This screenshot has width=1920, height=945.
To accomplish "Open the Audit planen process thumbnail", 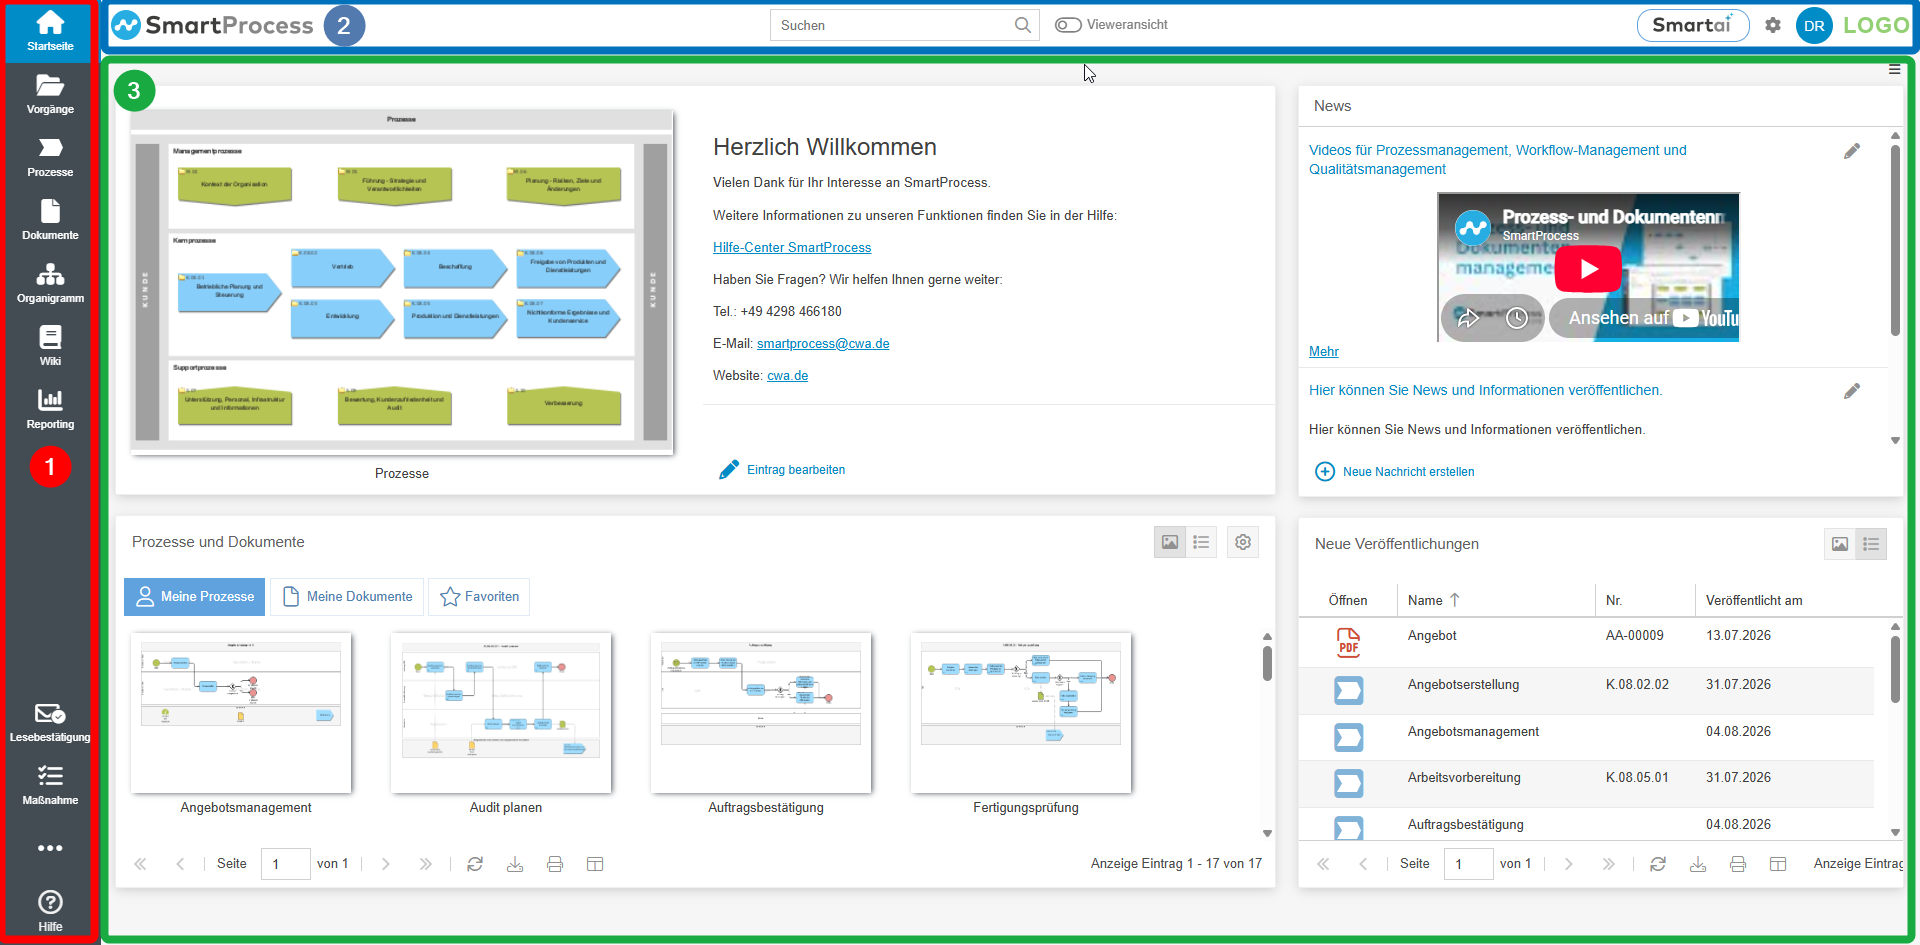I will pyautogui.click(x=501, y=713).
